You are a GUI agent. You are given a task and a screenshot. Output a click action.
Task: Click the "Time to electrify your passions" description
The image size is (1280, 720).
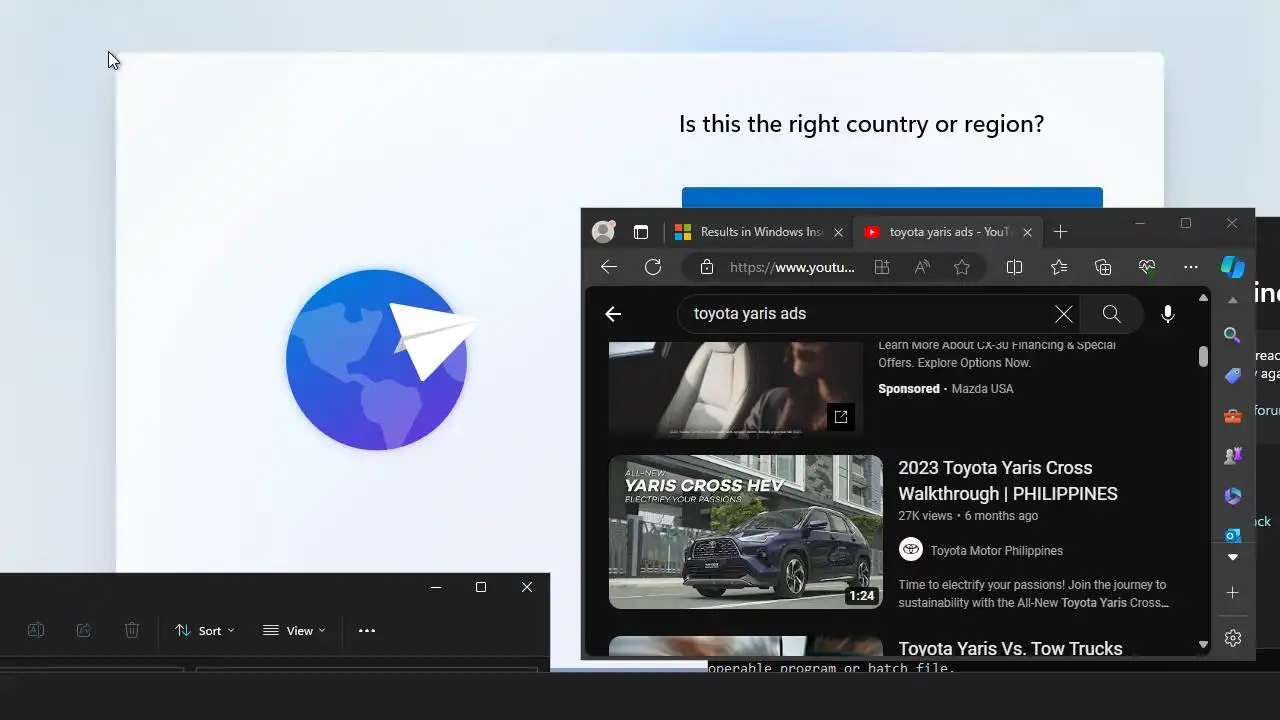[x=1034, y=594]
